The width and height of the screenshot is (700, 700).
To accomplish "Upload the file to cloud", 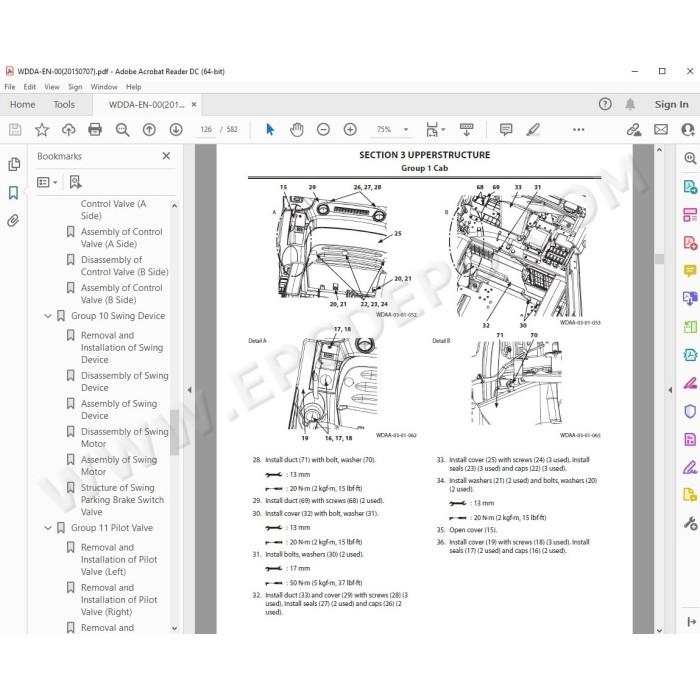I will click(x=68, y=129).
